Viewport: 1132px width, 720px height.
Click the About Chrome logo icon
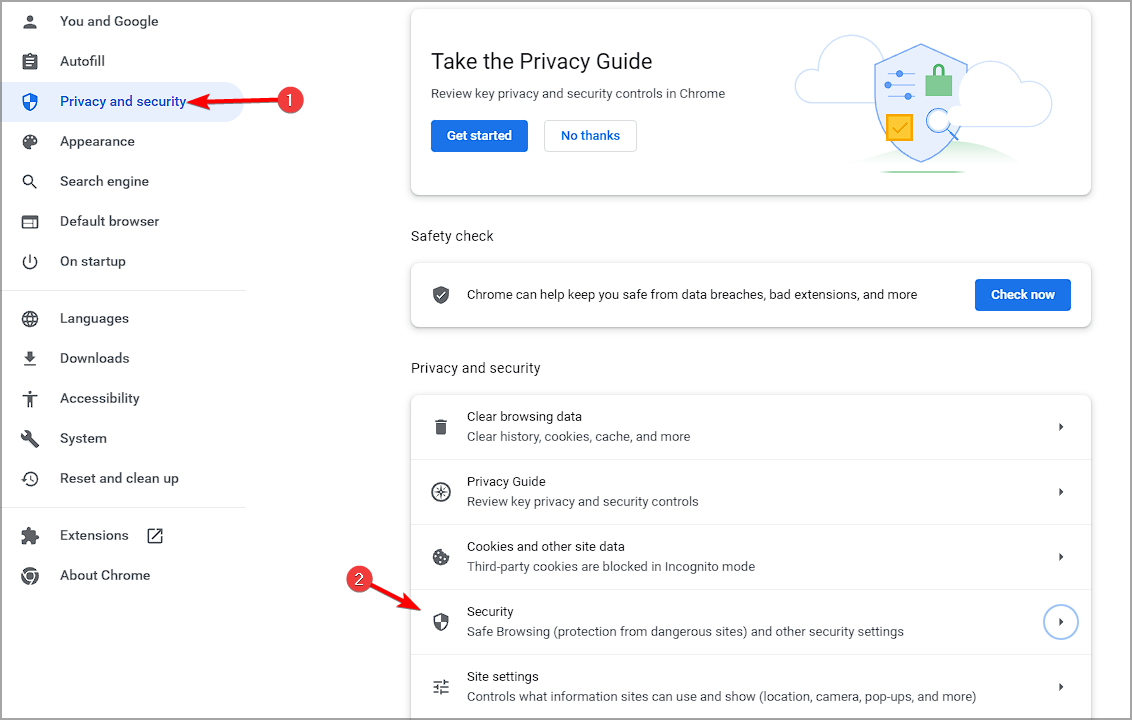point(30,575)
